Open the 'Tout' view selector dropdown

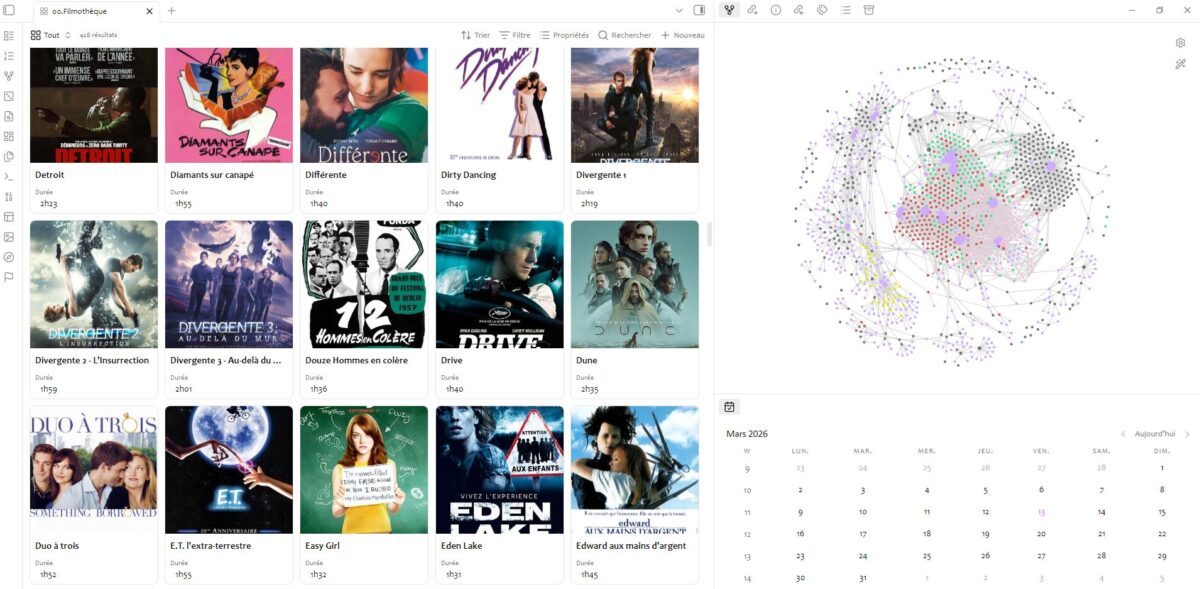pos(51,35)
